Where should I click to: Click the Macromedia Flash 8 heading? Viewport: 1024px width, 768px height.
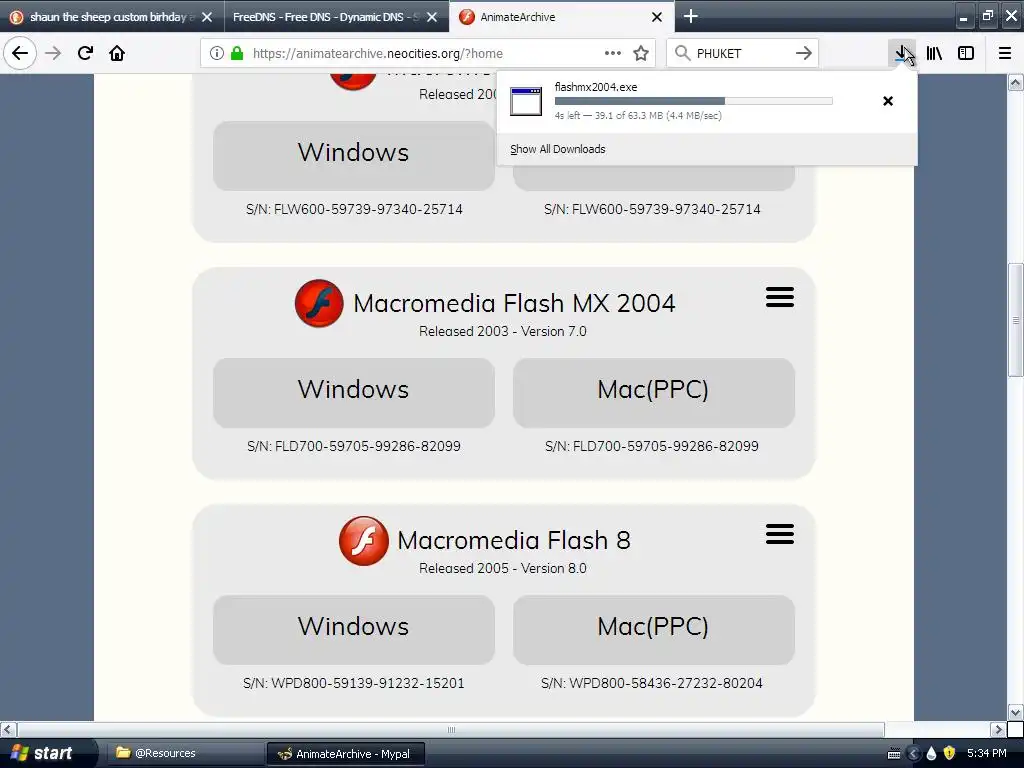coord(514,540)
